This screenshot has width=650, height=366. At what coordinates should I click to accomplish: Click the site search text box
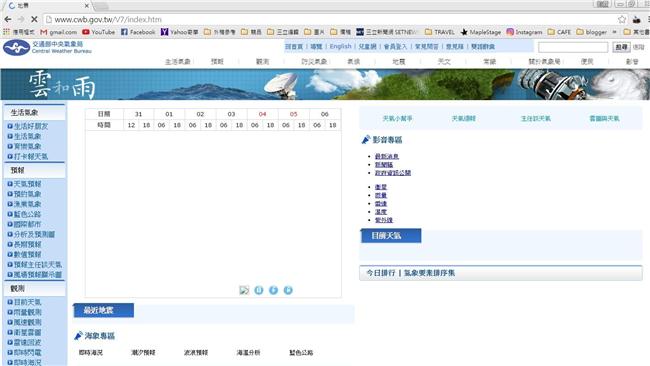tap(573, 47)
